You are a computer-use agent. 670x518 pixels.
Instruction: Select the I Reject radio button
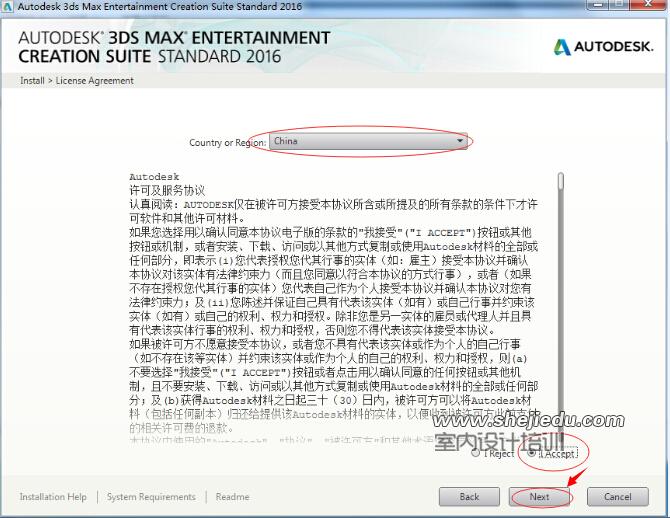pos(475,453)
